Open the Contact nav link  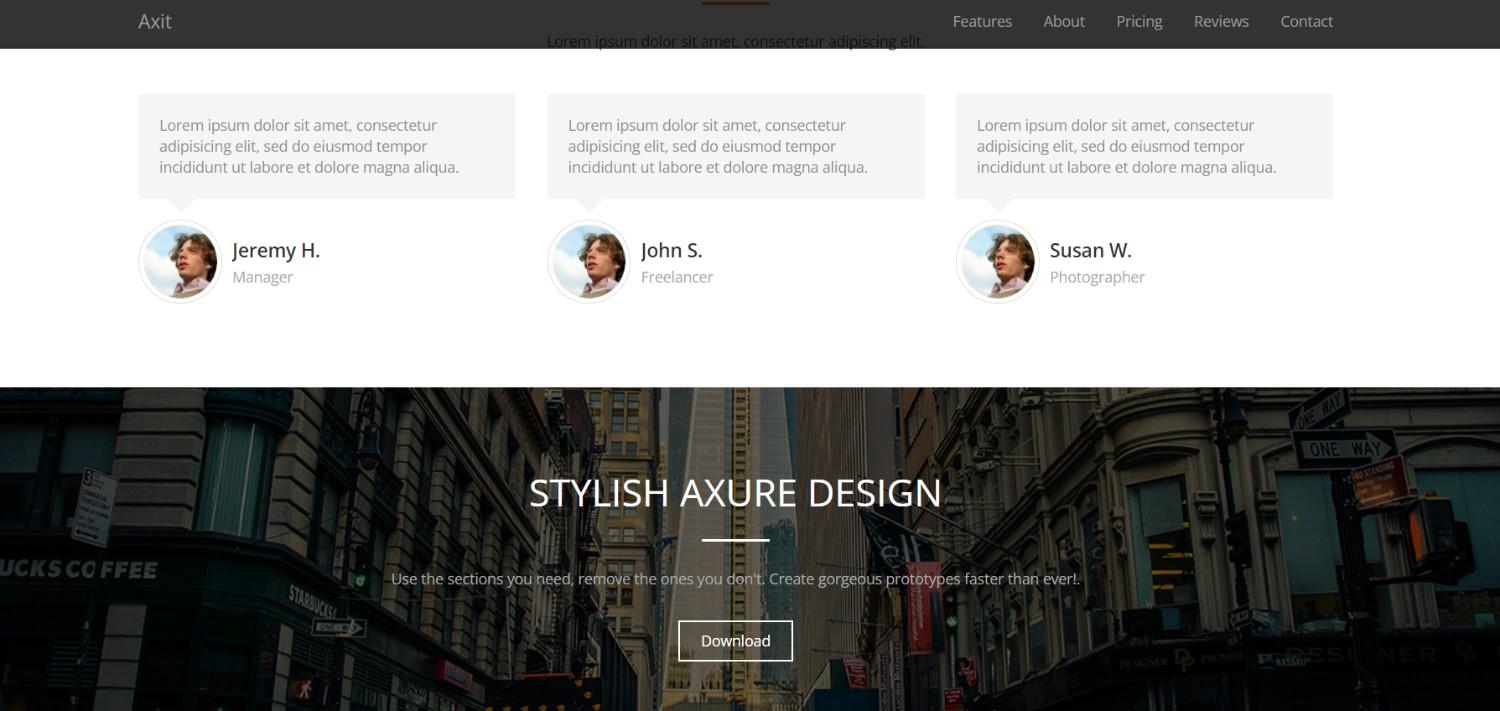(x=1306, y=22)
